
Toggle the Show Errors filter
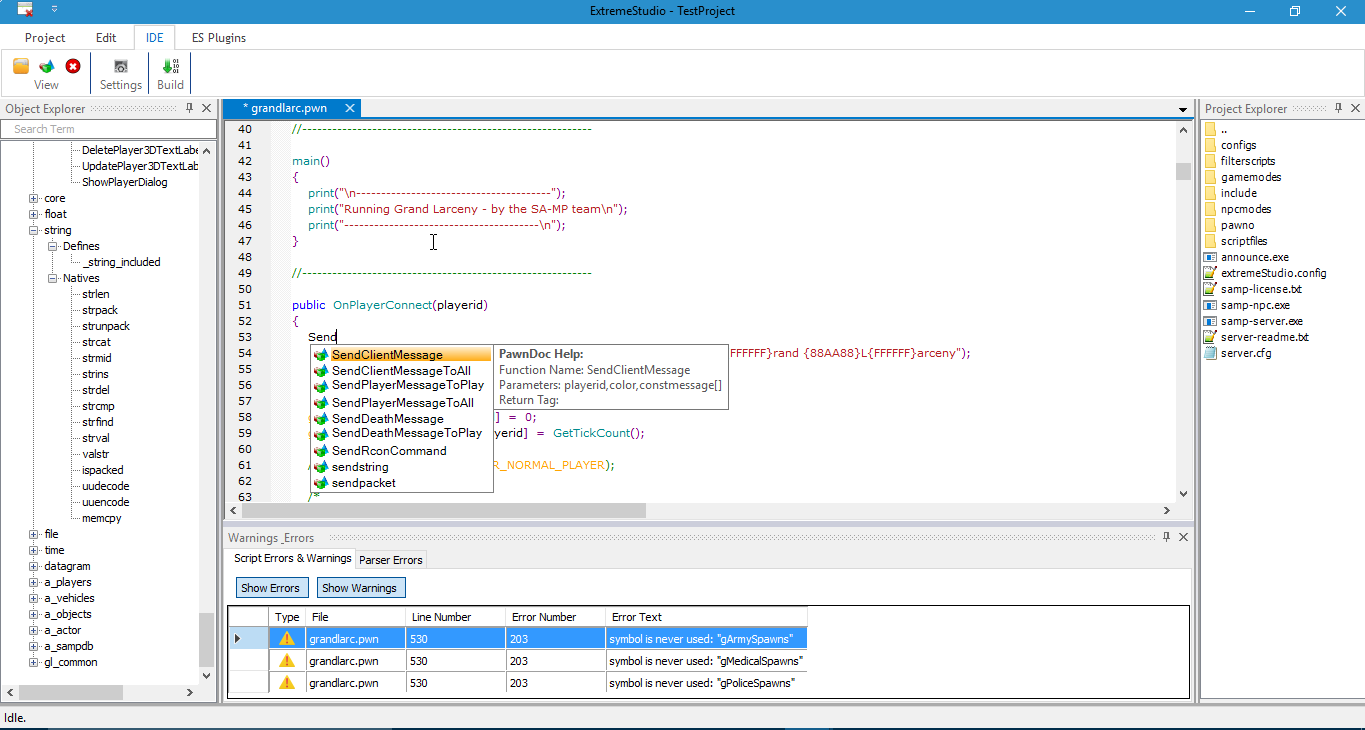tap(270, 588)
